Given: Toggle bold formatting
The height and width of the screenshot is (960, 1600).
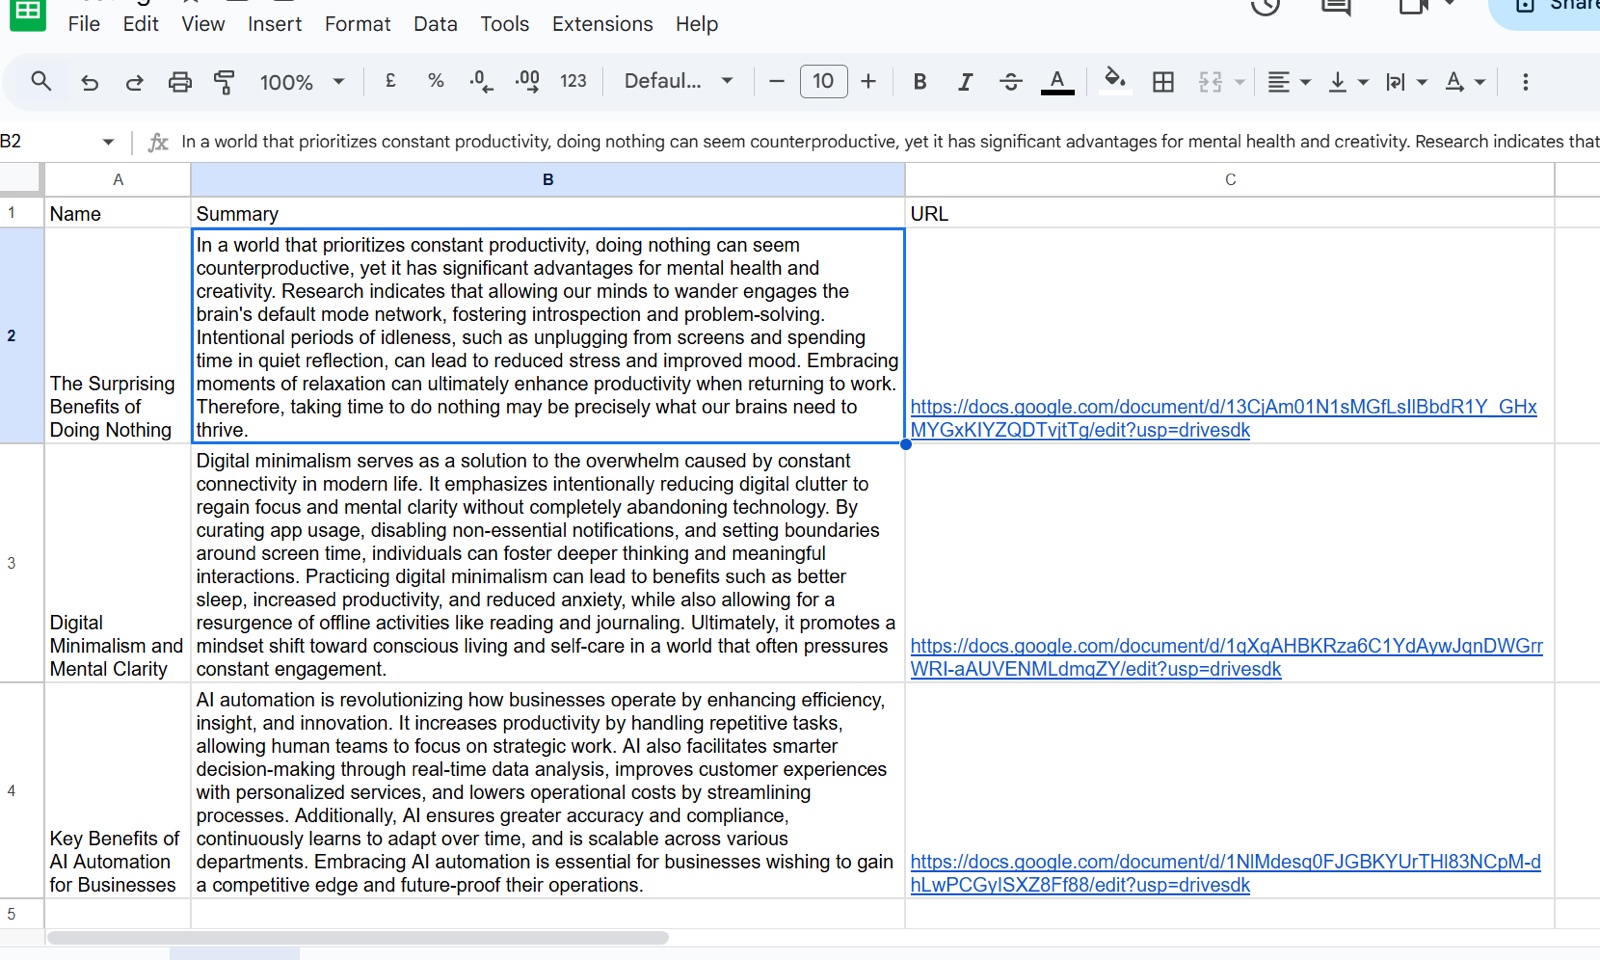Looking at the screenshot, I should 920,82.
